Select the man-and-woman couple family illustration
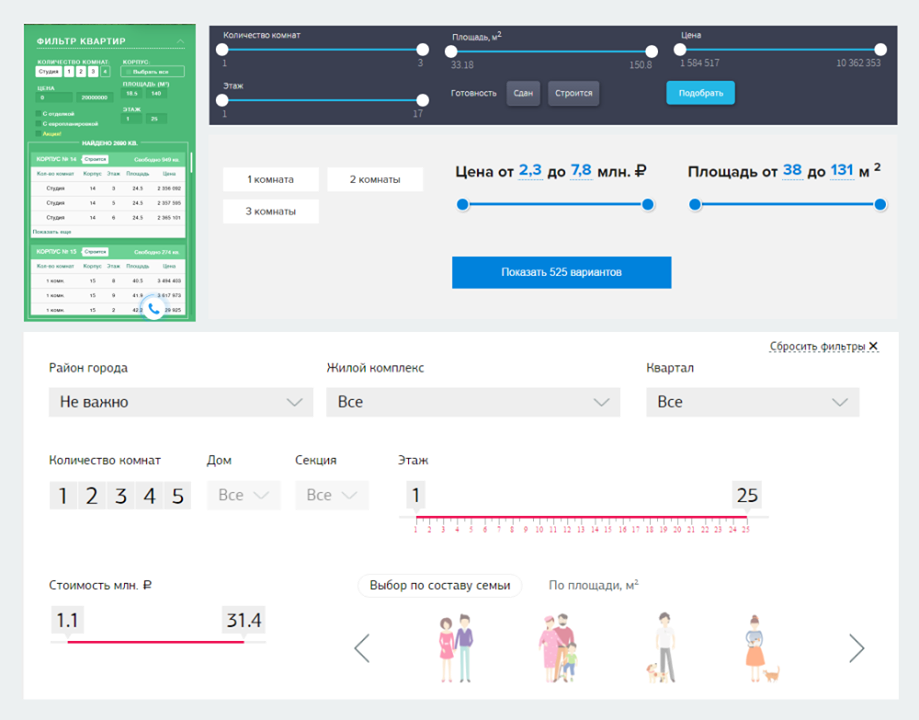This screenshot has width=919, height=720. click(x=457, y=648)
